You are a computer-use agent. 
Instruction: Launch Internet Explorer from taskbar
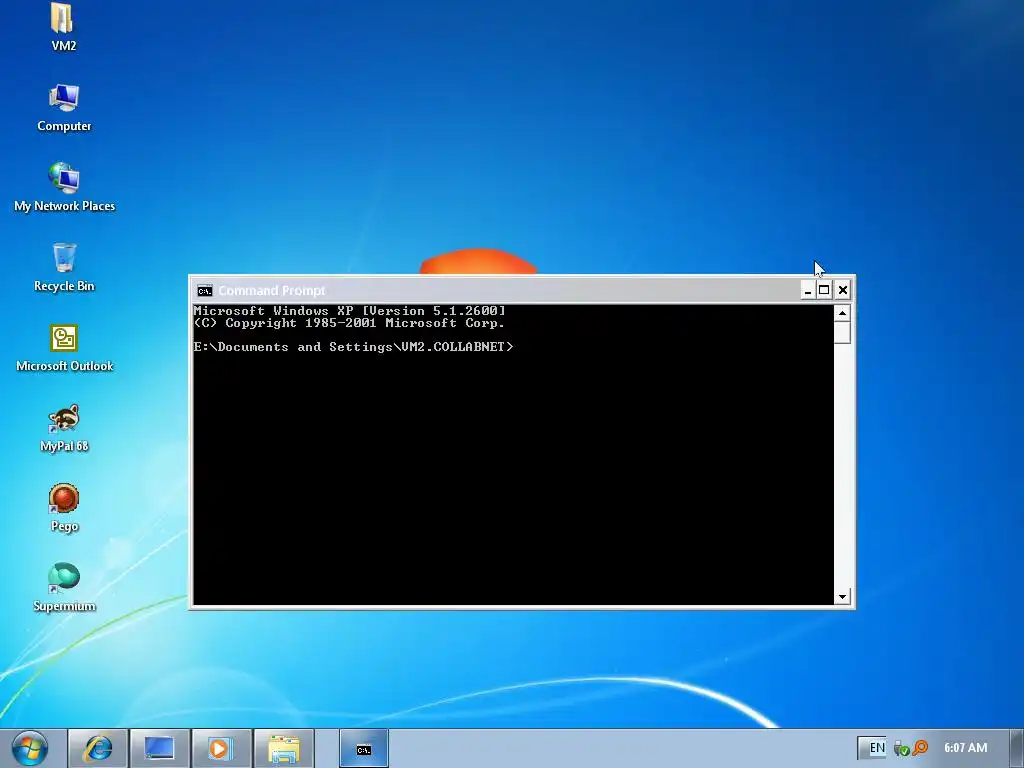[x=98, y=748]
